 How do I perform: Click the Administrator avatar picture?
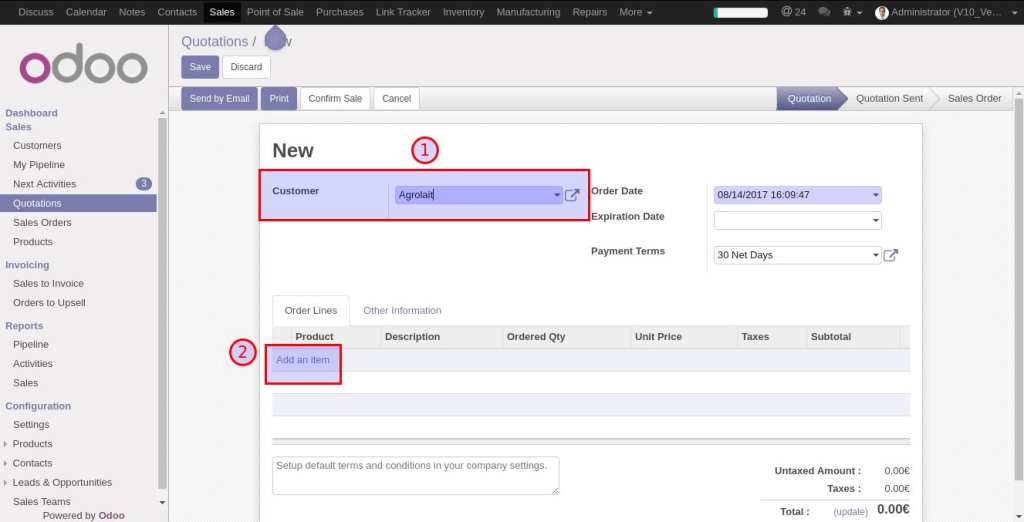pyautogui.click(x=881, y=12)
